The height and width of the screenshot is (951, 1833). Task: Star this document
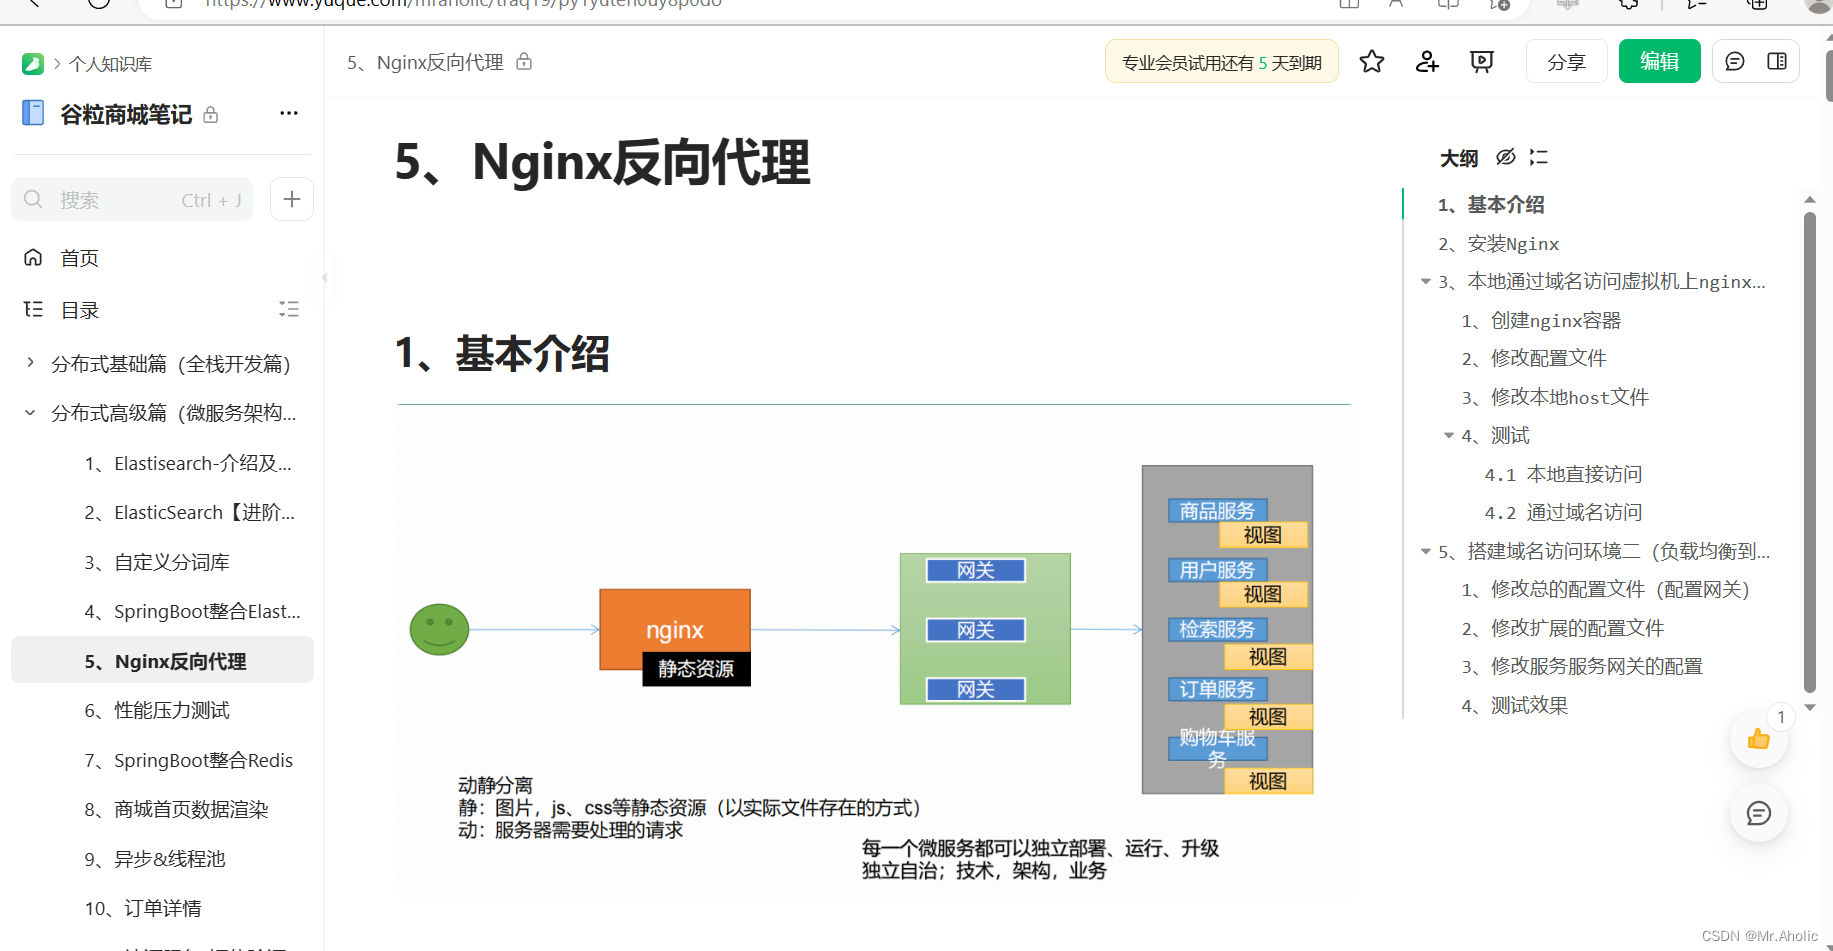click(x=1371, y=61)
